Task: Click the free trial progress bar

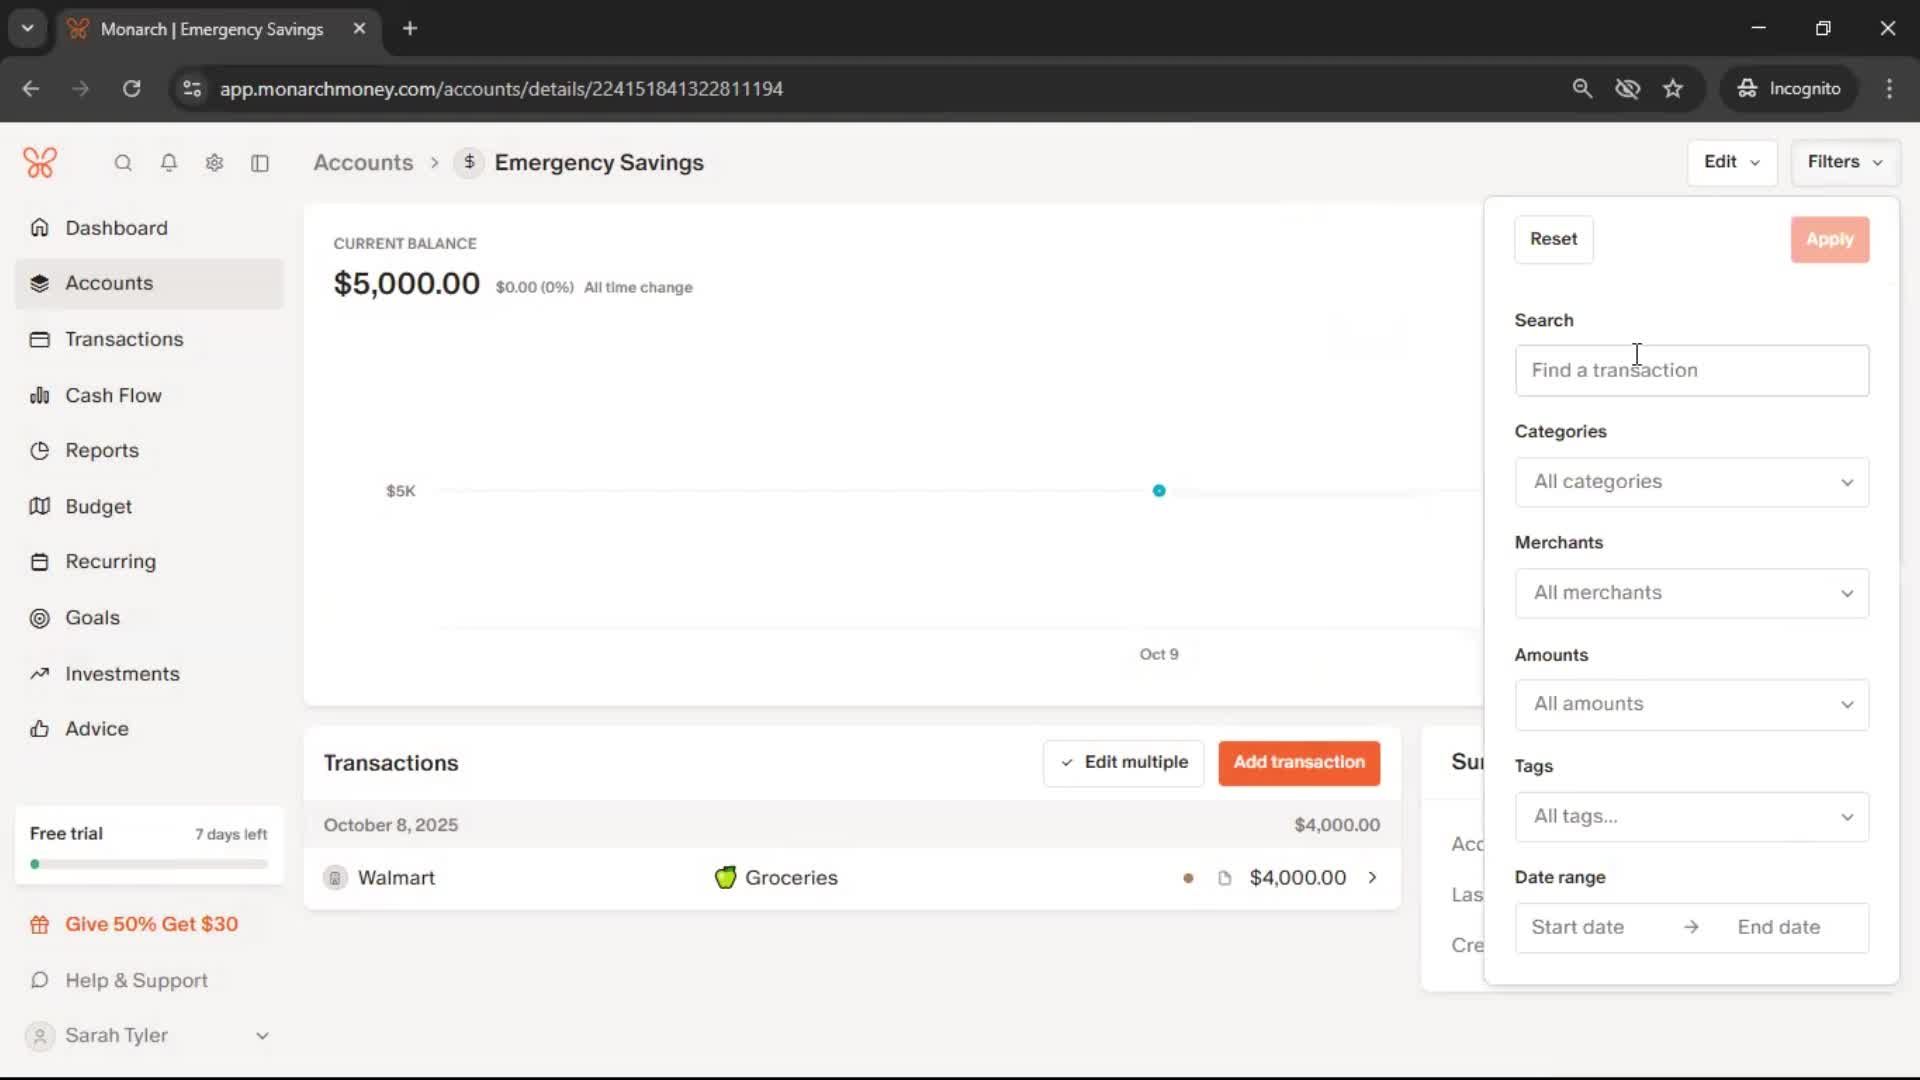Action: tap(148, 863)
